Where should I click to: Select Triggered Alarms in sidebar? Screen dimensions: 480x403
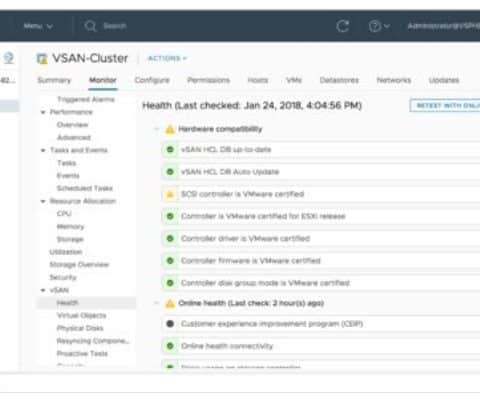click(x=86, y=99)
